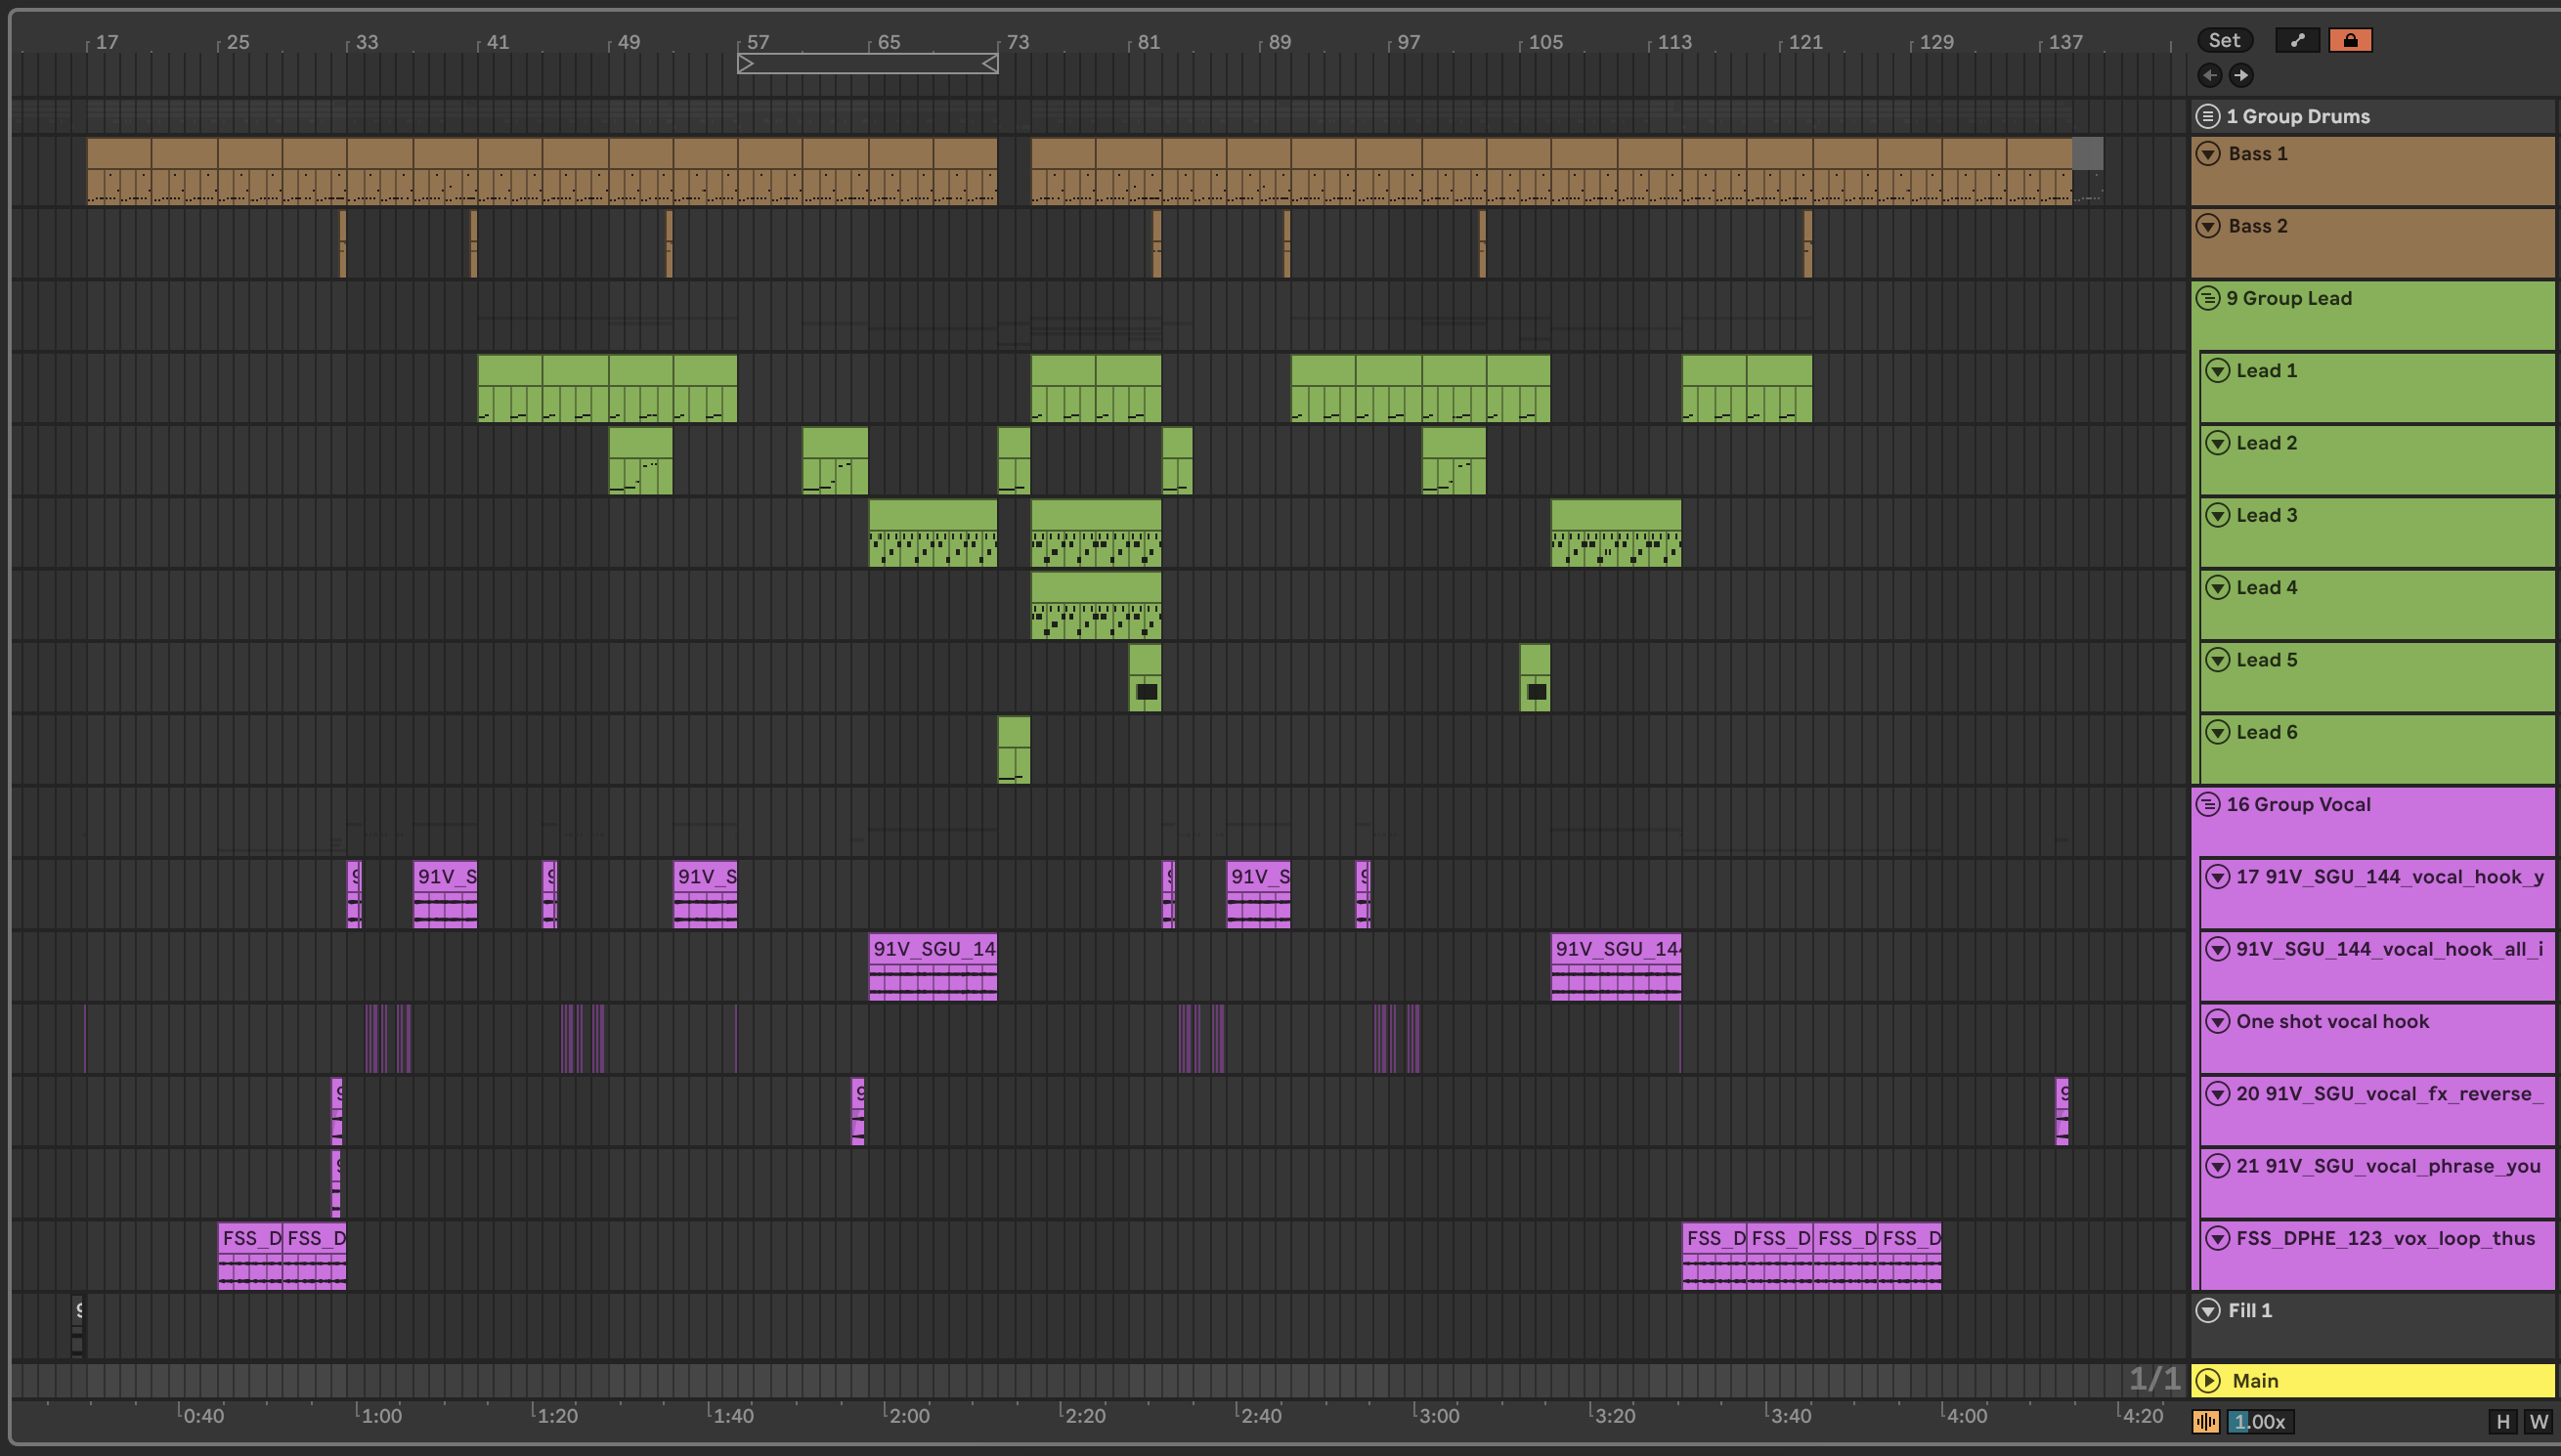Fold the Lead 3 track triangle
Screen dimensions: 2561x1456
click(x=2218, y=515)
